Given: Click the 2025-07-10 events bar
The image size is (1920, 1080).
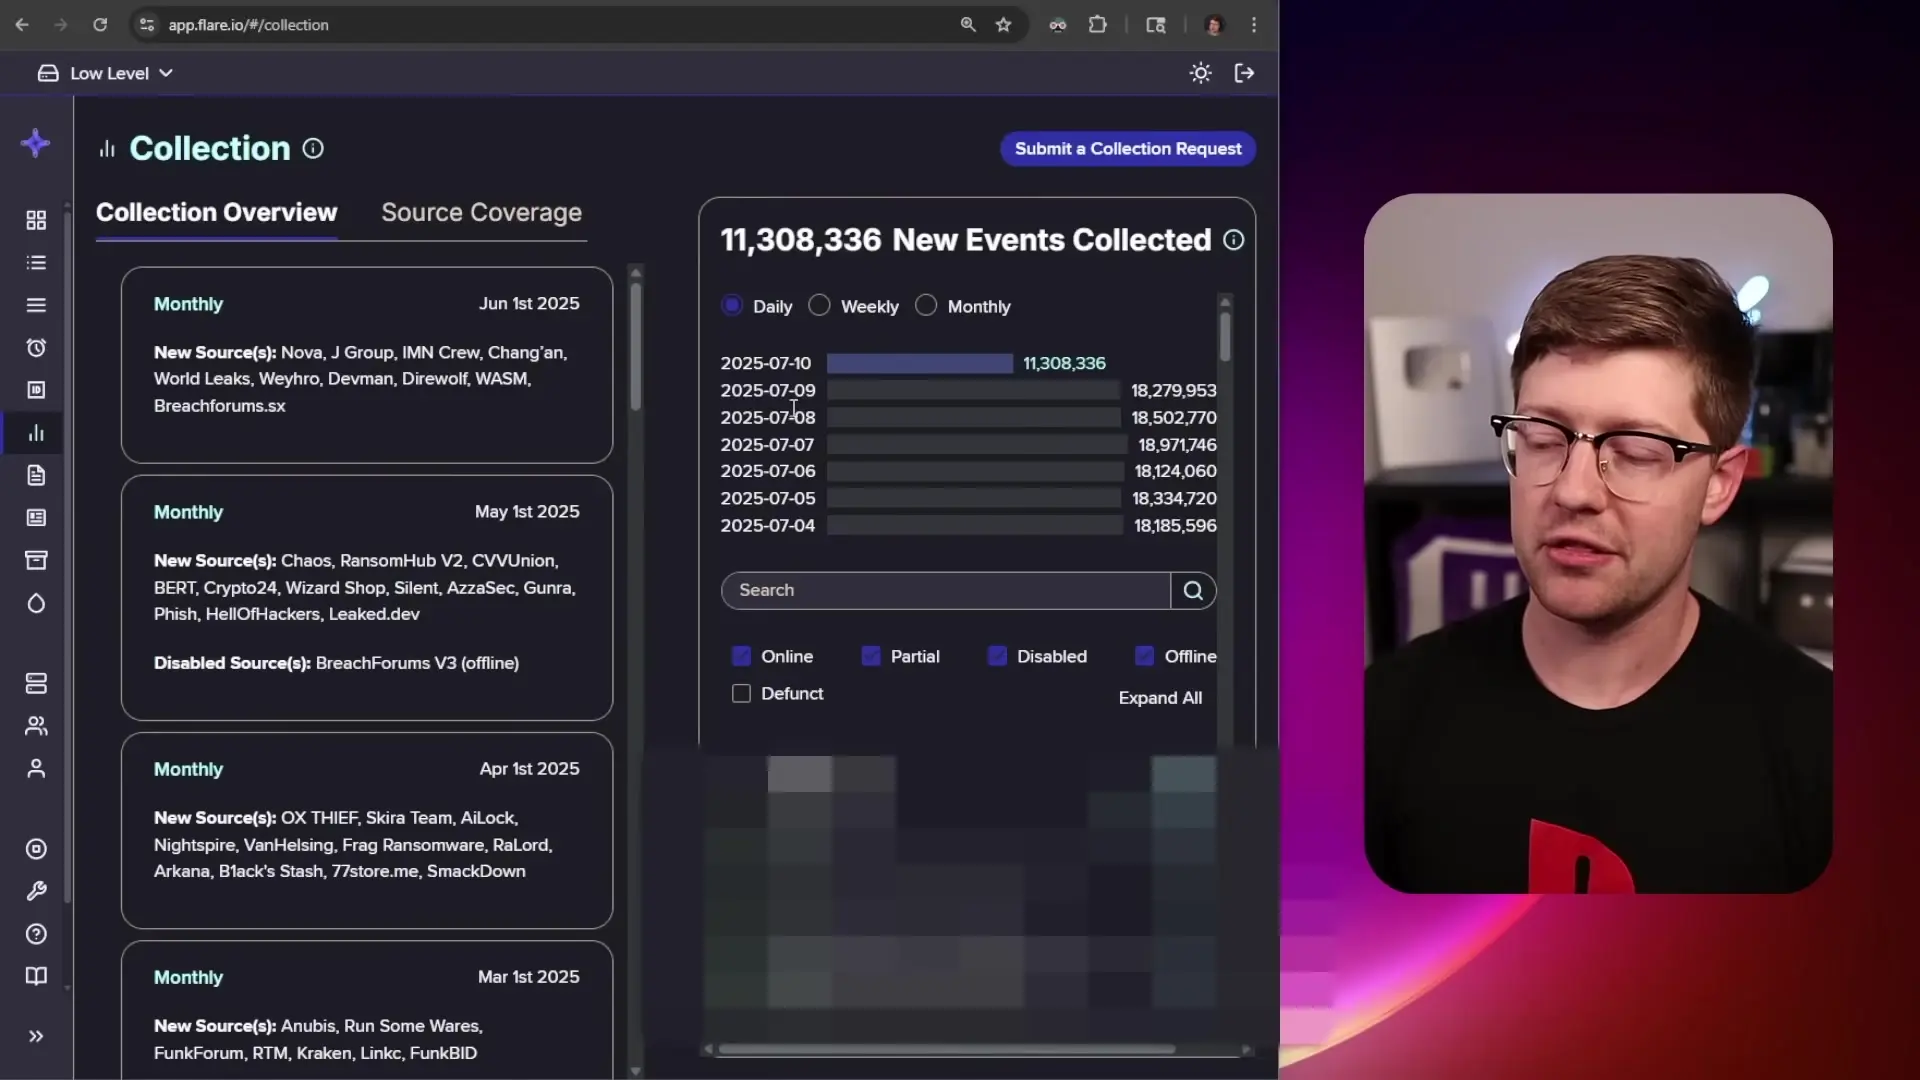Looking at the screenshot, I should [920, 364].
